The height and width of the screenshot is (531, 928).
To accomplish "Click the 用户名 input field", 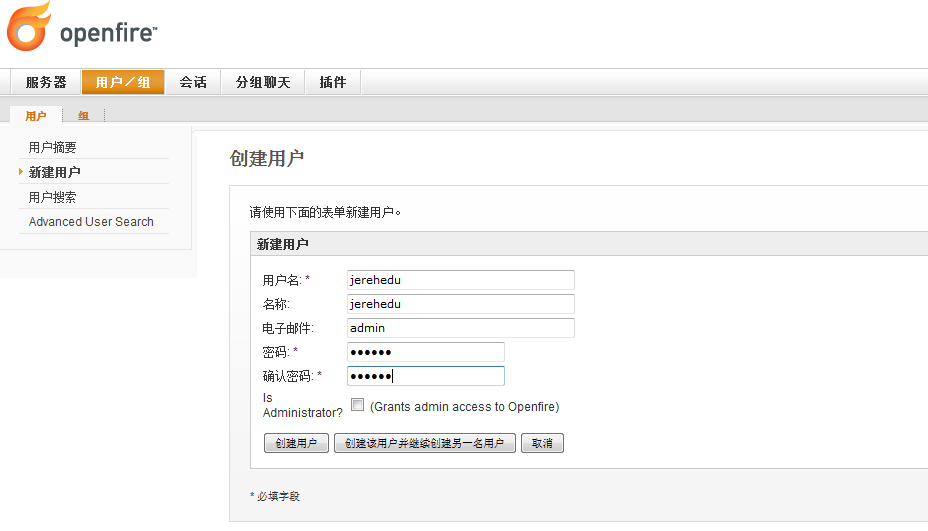I will click(460, 280).
